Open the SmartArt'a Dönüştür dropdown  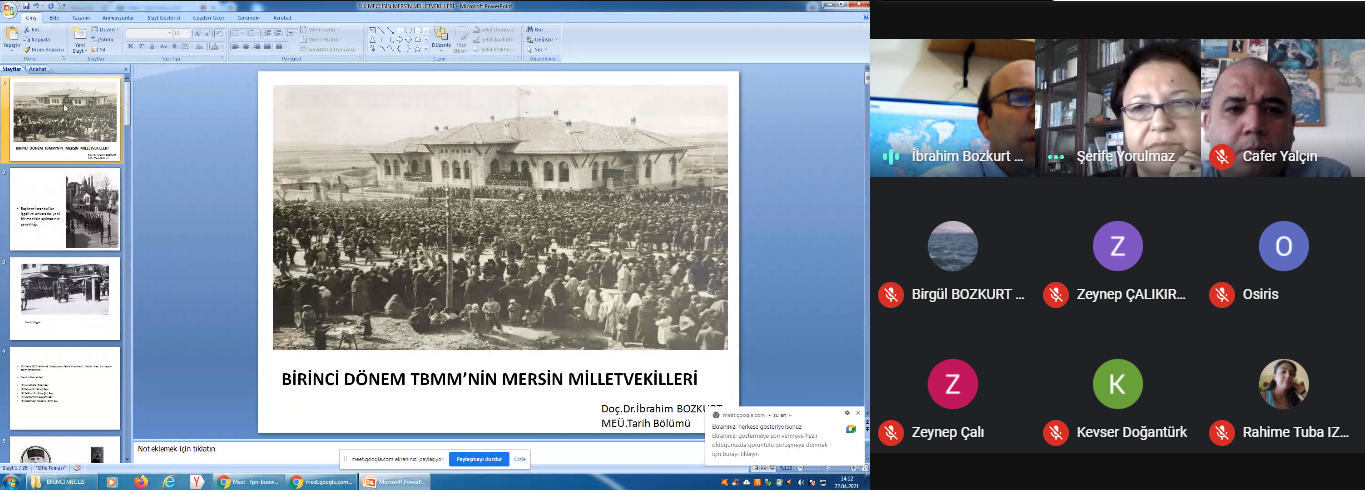click(x=332, y=48)
